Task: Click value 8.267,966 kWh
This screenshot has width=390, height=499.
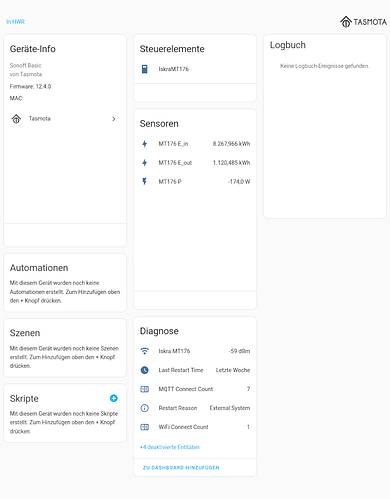Action: pos(231,144)
